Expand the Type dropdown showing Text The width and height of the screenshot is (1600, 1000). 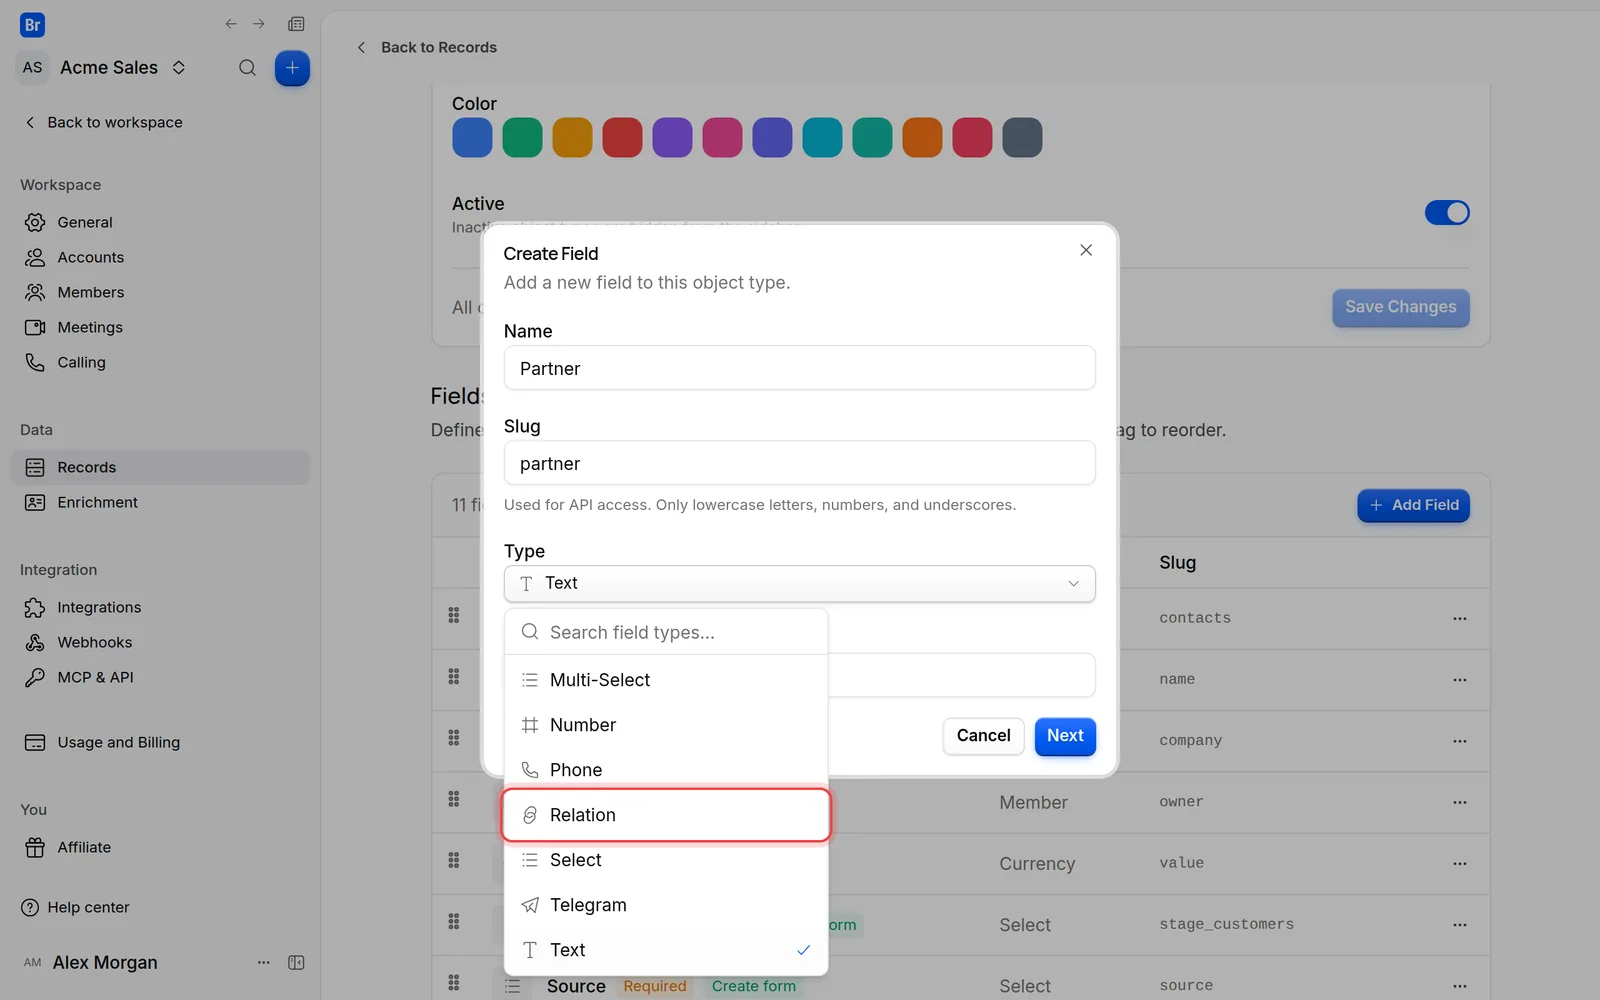[x=800, y=583]
